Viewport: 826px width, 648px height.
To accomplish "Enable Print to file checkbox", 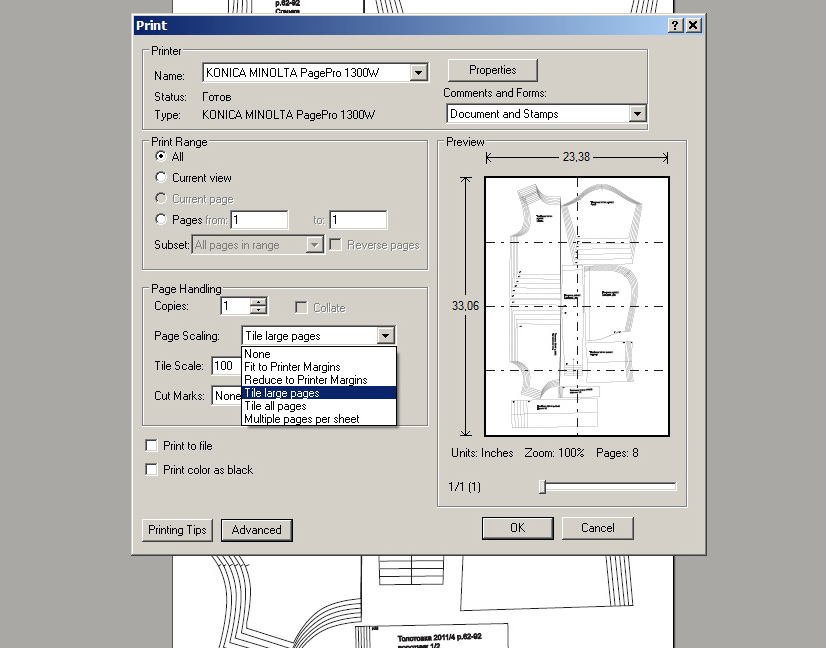I will (x=152, y=446).
